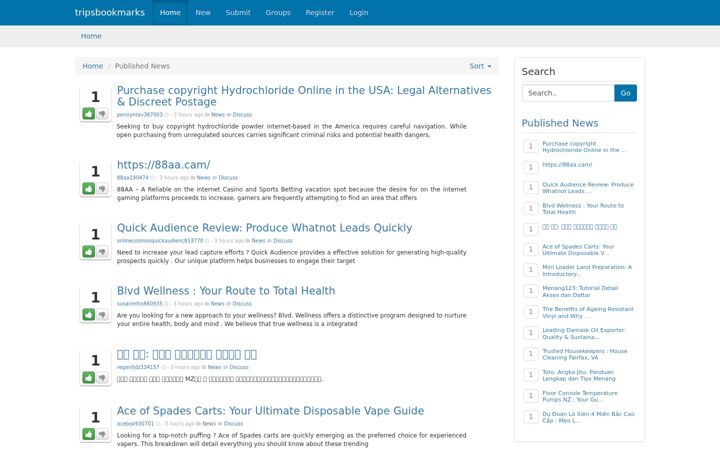Click vote count box beside sidebar Mini Loader item
The width and height of the screenshot is (720, 450).
point(530,270)
